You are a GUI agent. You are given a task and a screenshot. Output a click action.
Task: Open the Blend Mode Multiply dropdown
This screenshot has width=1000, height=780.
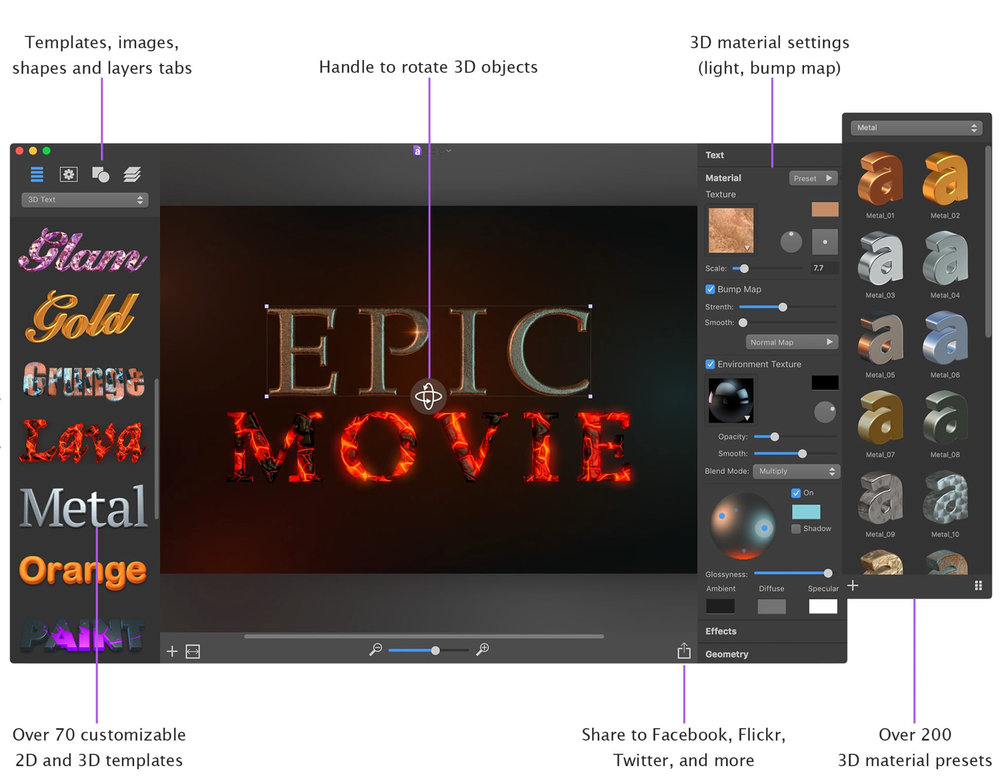pos(796,471)
